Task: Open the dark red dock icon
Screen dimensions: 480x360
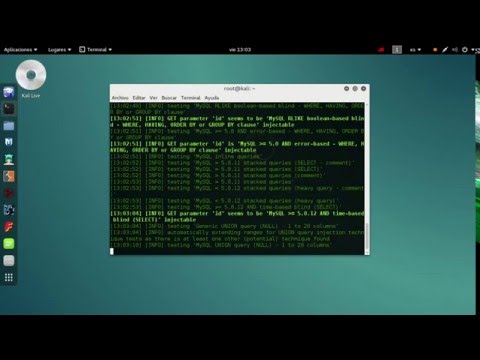Action: (x=9, y=193)
